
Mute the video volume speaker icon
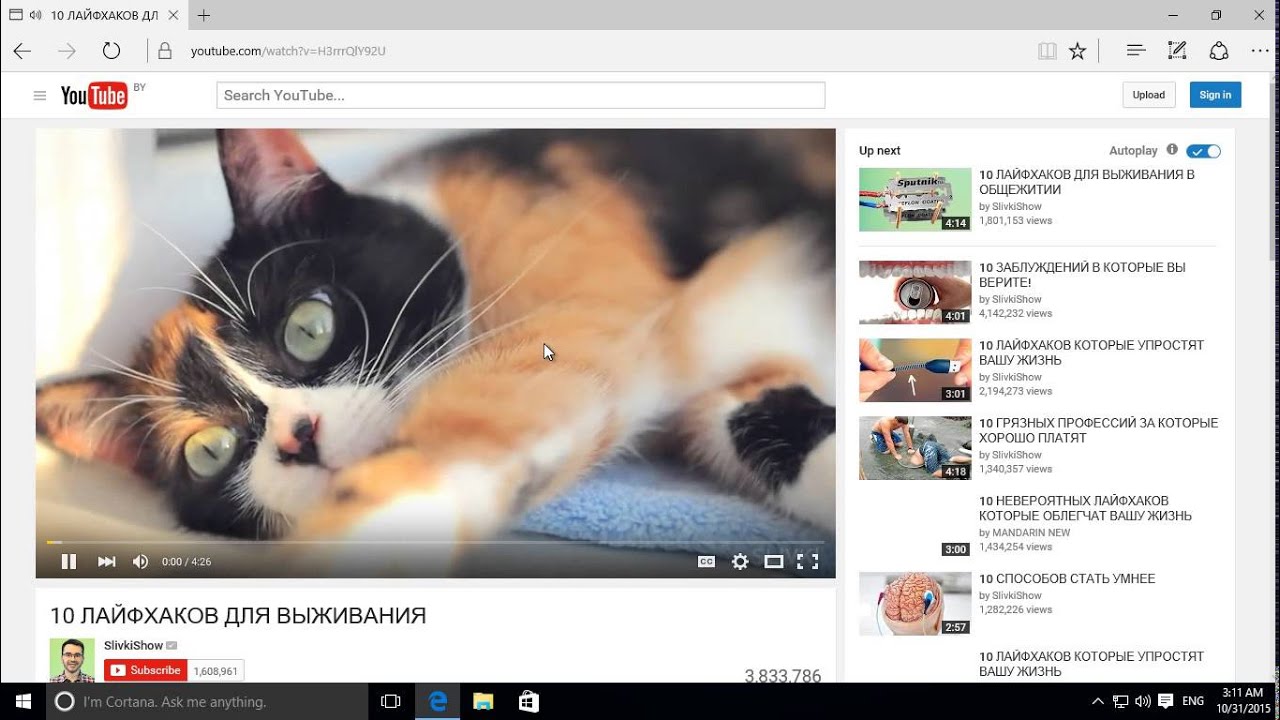pos(140,562)
